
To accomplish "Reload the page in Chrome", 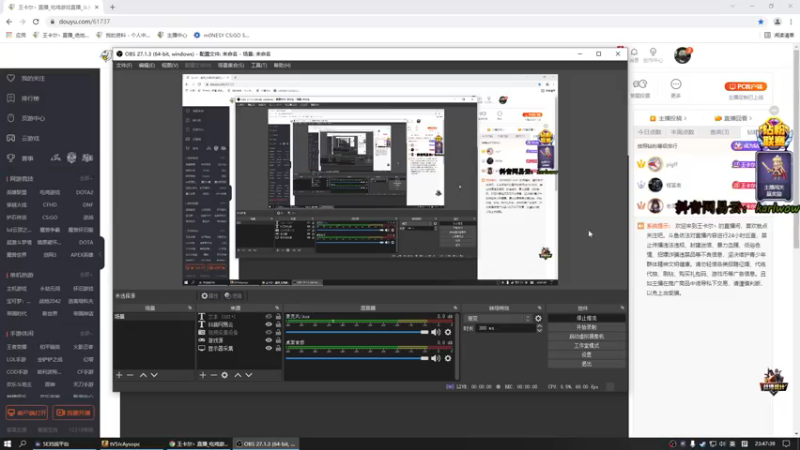I will 36,21.
